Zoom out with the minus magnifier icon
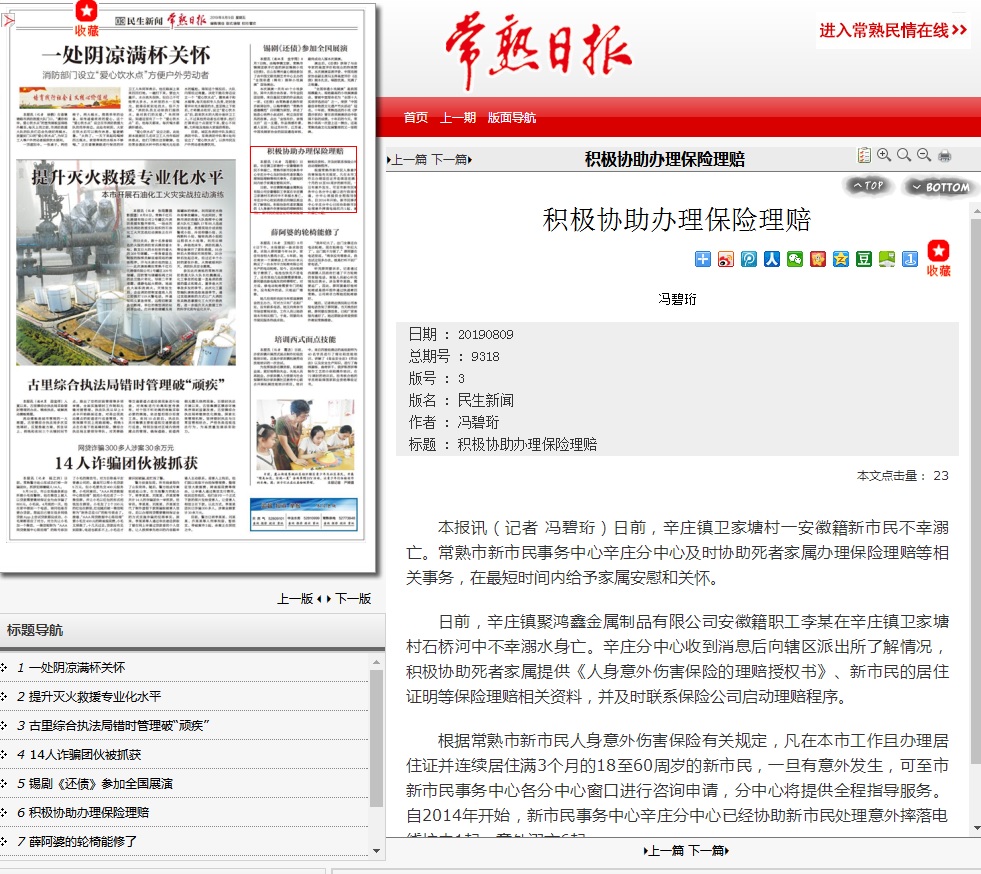The height and width of the screenshot is (874, 981). pyautogui.click(x=924, y=155)
